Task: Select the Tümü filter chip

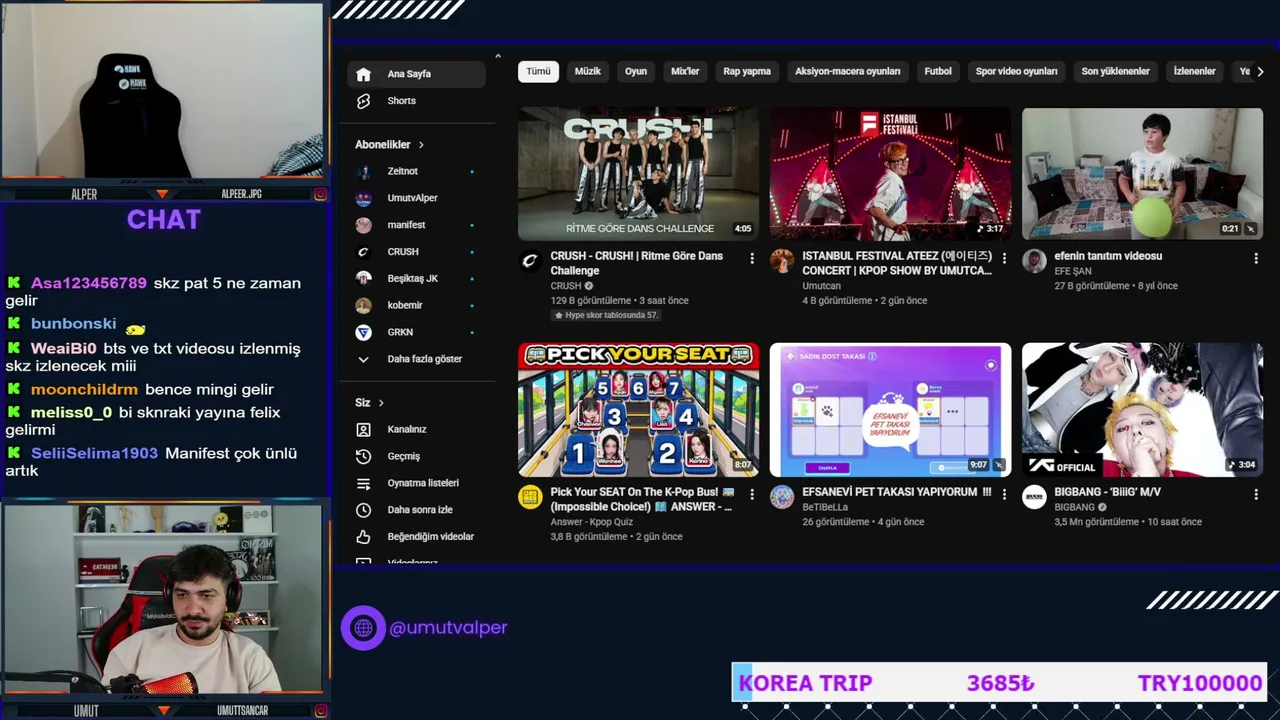Action: coord(538,72)
